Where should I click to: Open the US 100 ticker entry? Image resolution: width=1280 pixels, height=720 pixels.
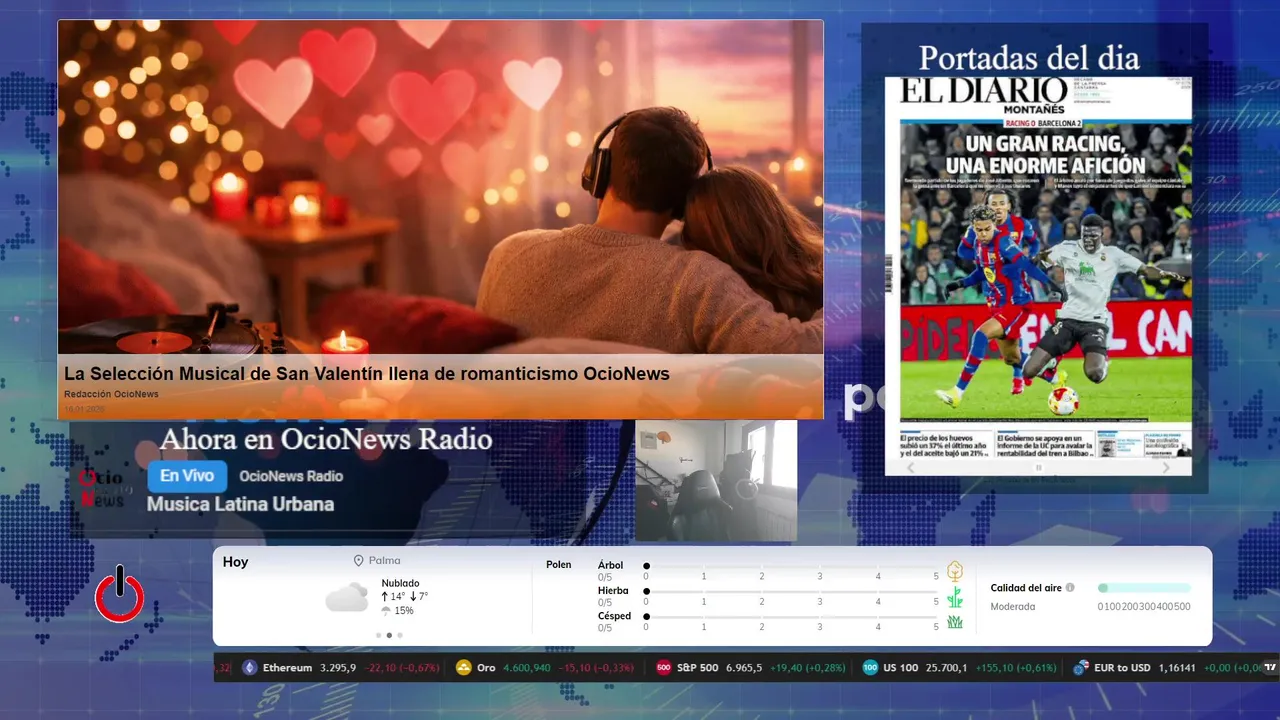click(x=960, y=668)
